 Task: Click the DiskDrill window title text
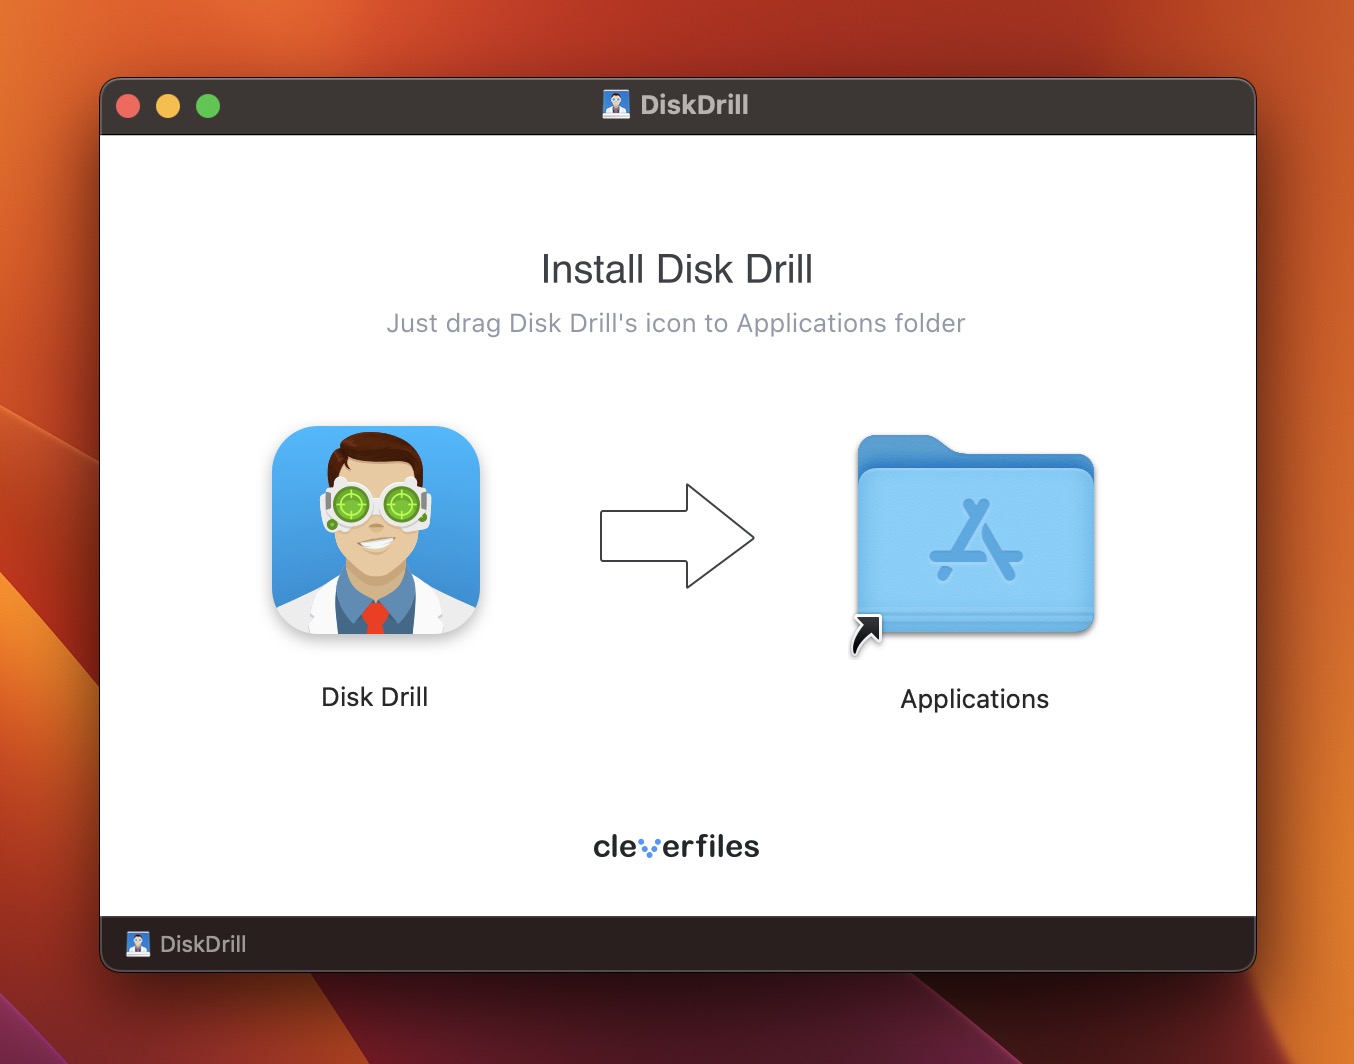[x=694, y=105]
